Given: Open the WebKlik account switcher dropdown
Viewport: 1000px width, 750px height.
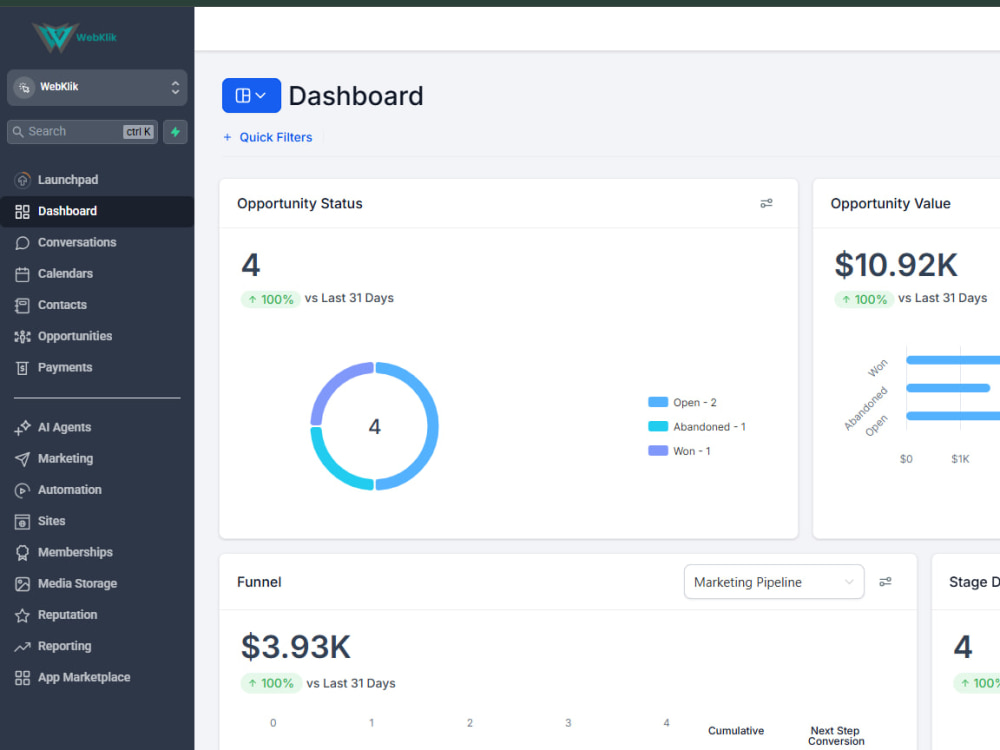Looking at the screenshot, I should click(x=97, y=87).
